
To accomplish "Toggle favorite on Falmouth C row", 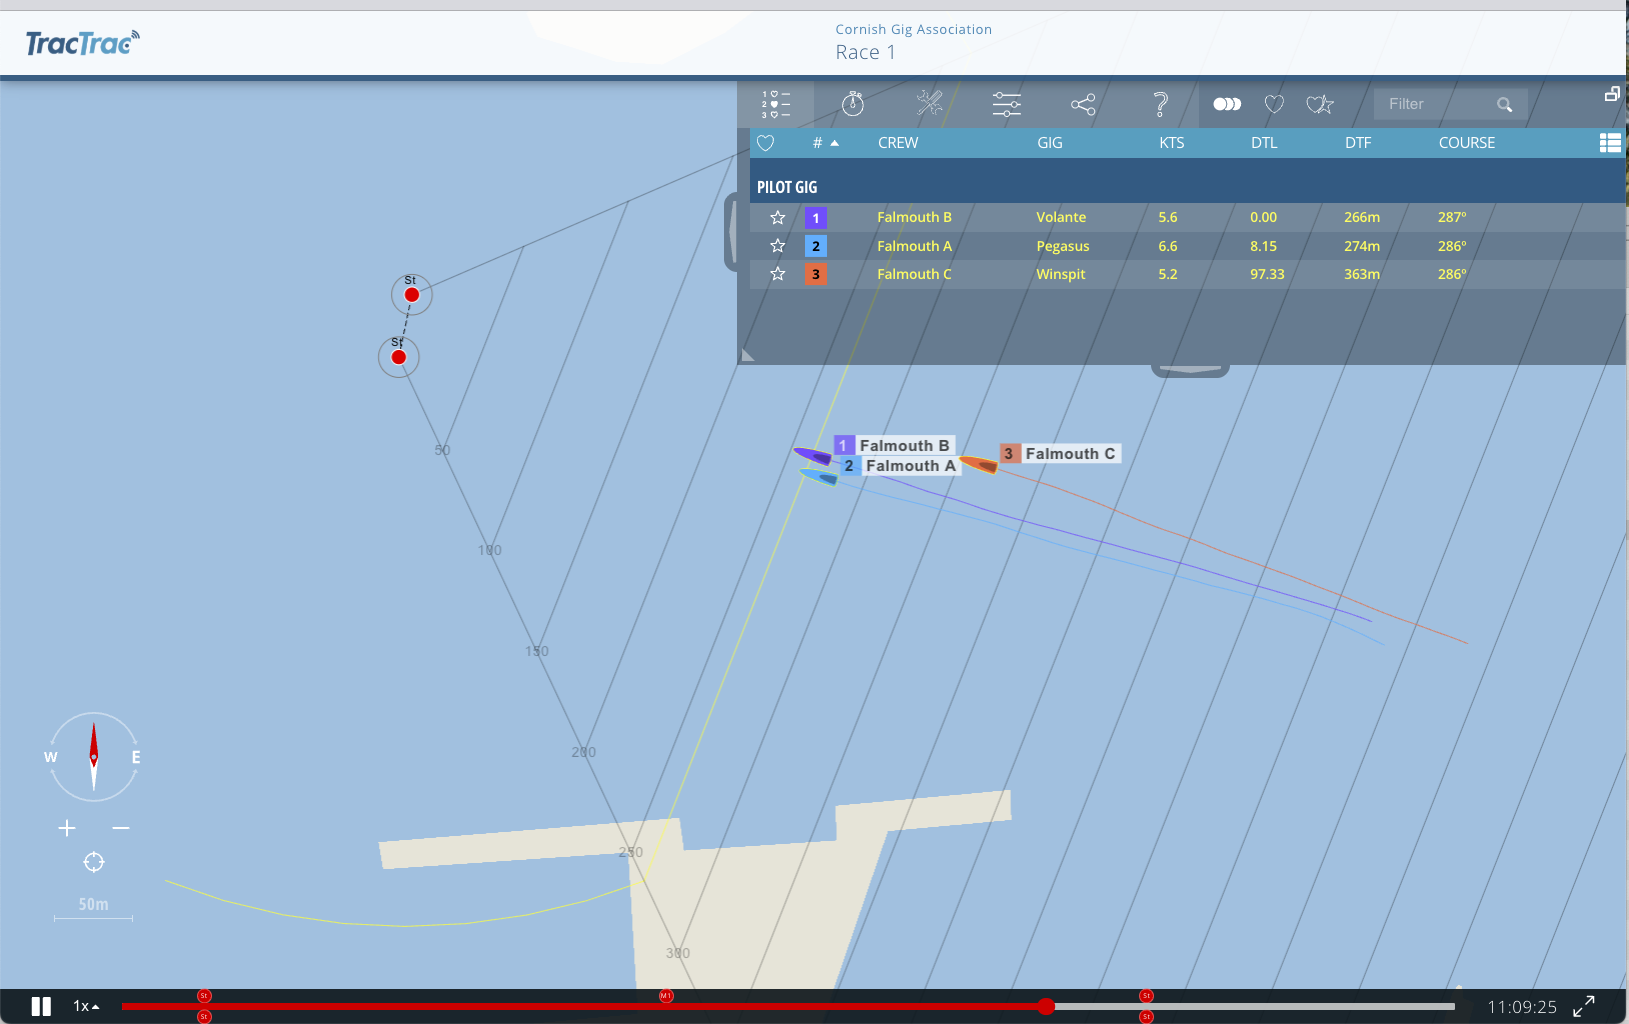I will [x=777, y=274].
